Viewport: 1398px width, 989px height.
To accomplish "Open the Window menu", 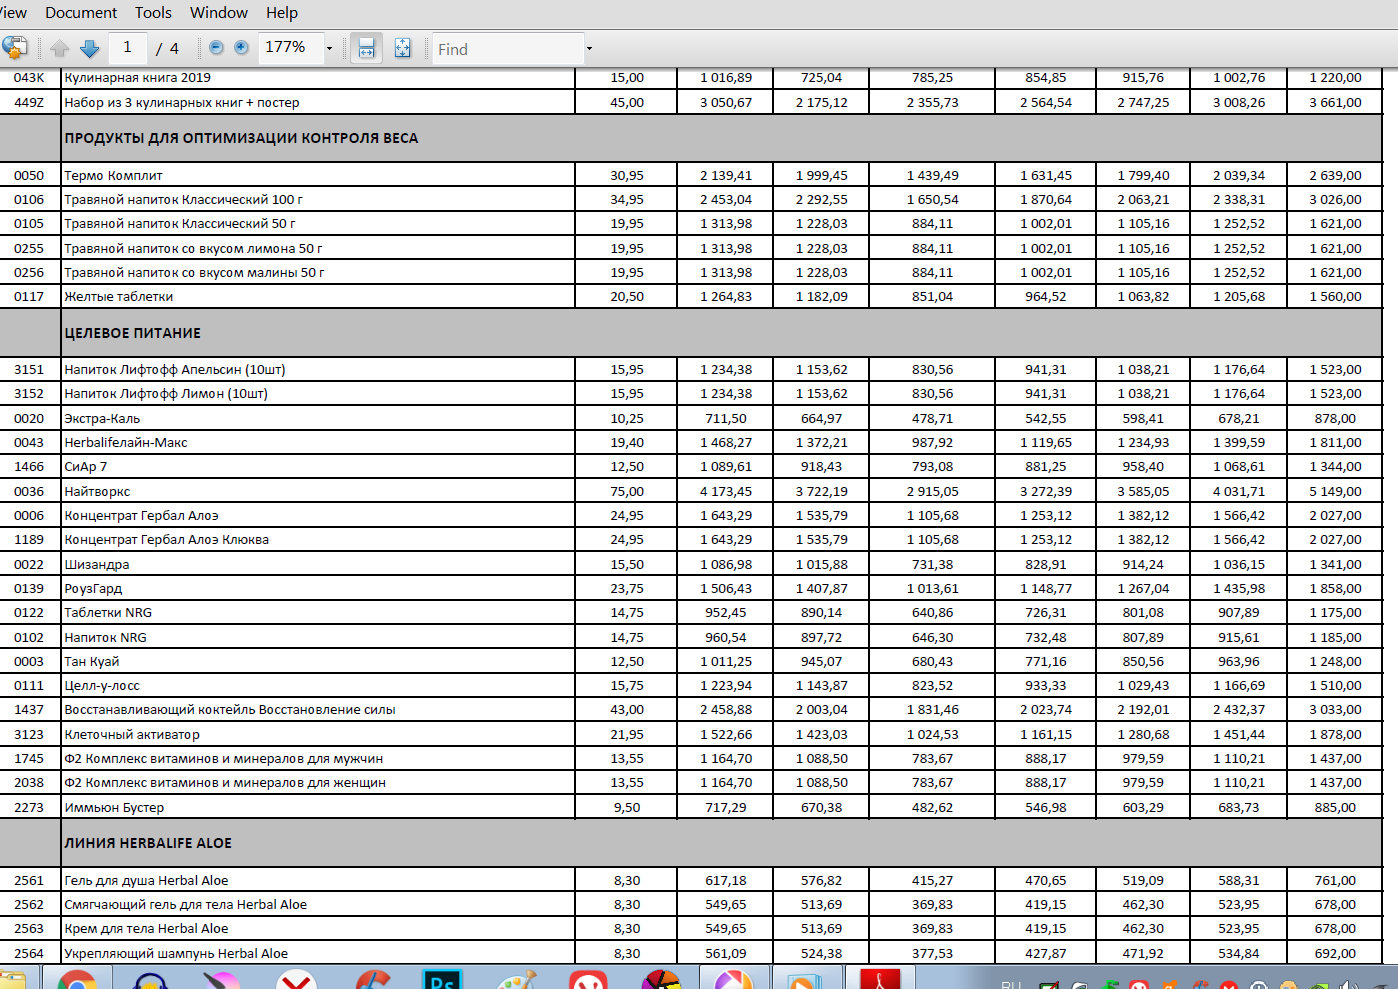I will coord(219,13).
